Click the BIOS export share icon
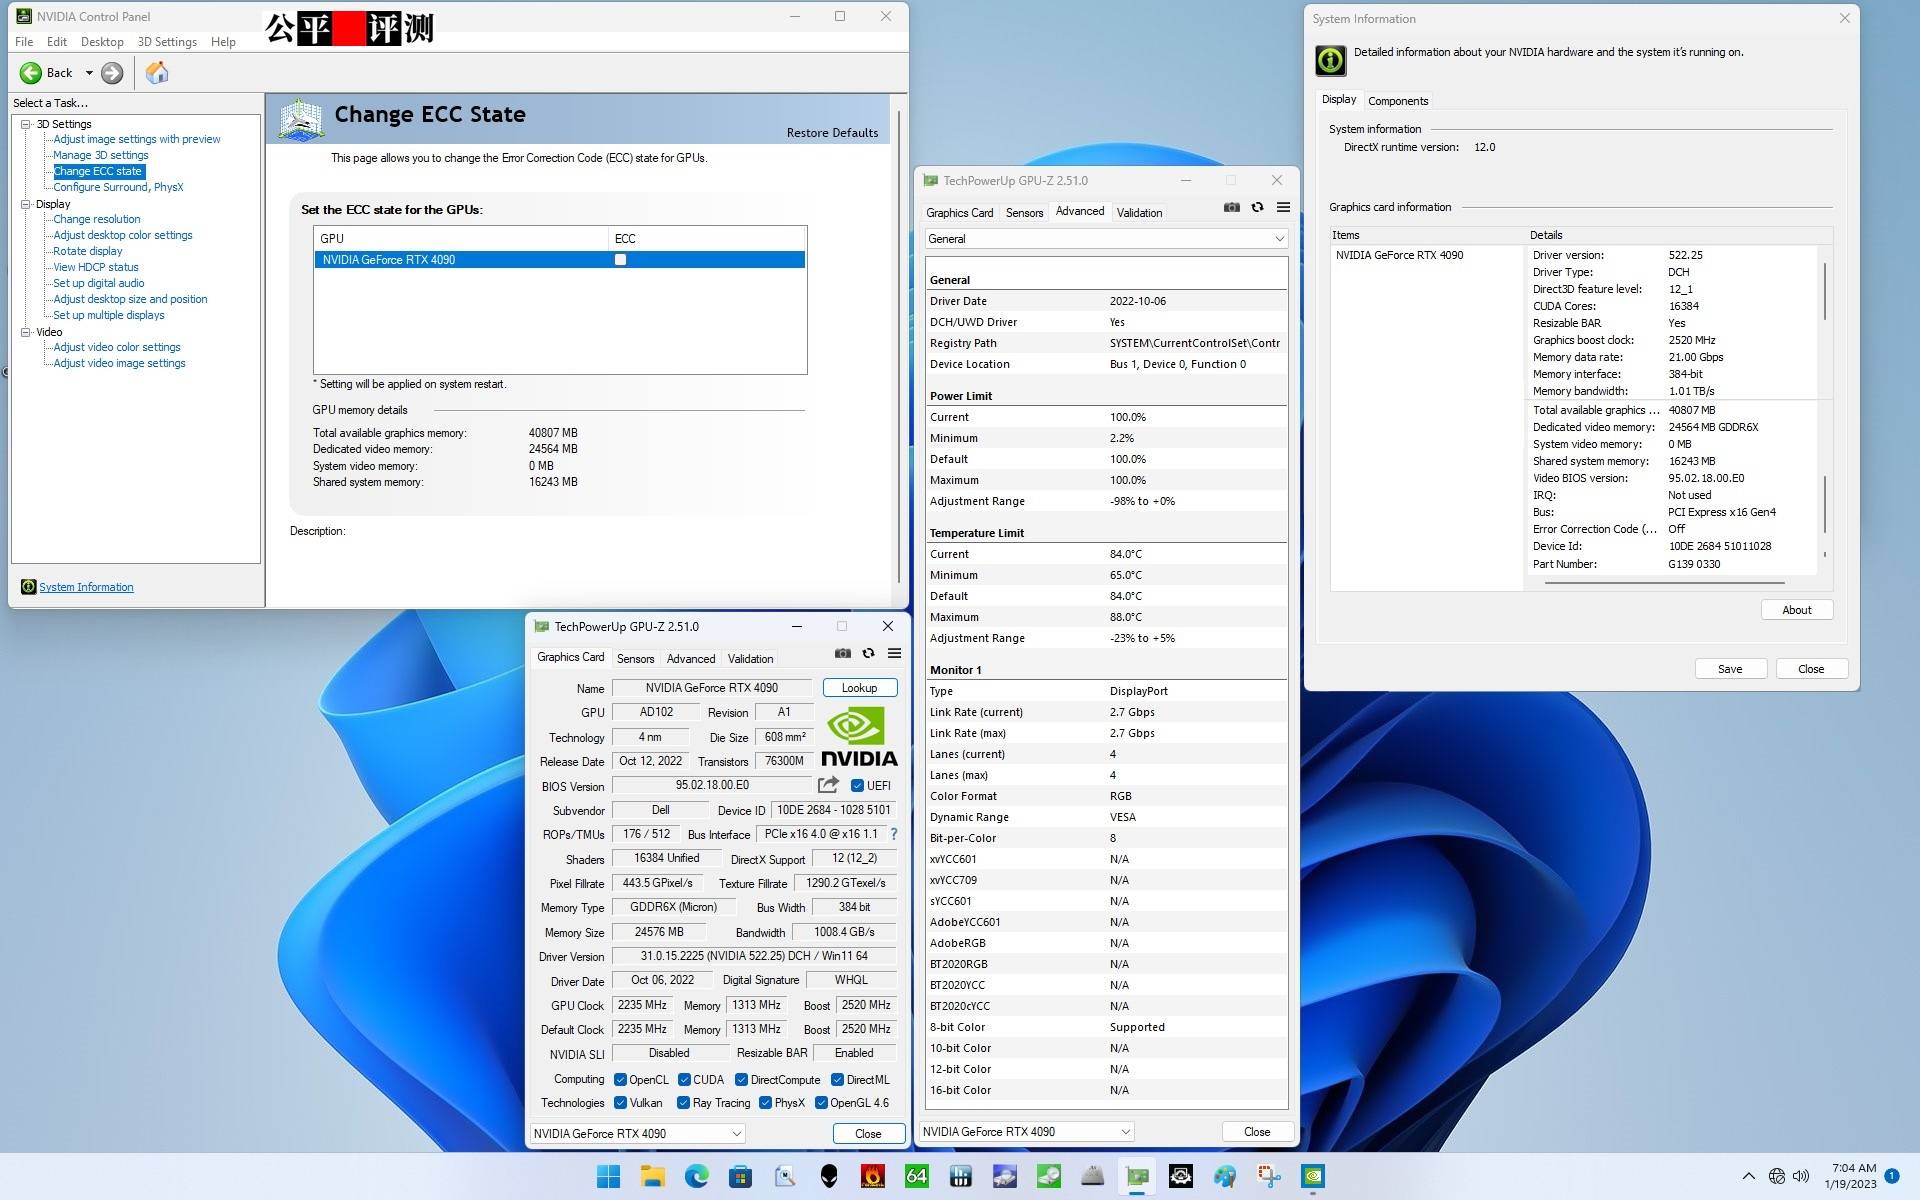The image size is (1920, 1200). pyautogui.click(x=828, y=785)
